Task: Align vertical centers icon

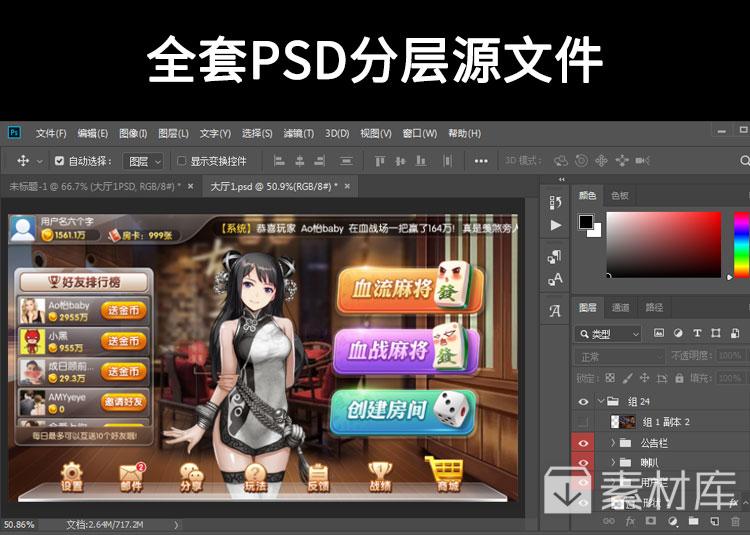Action: click(400, 161)
